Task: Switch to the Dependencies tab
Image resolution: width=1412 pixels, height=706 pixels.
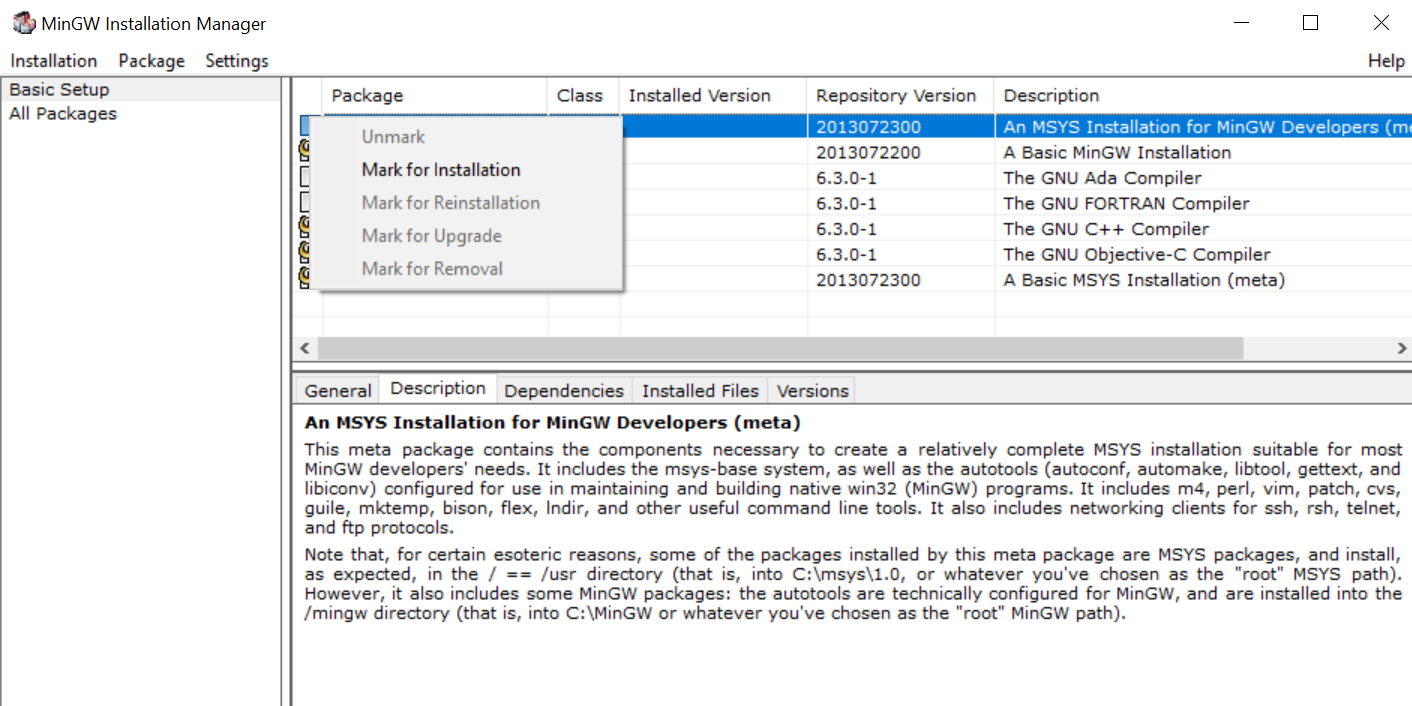Action: [x=564, y=391]
